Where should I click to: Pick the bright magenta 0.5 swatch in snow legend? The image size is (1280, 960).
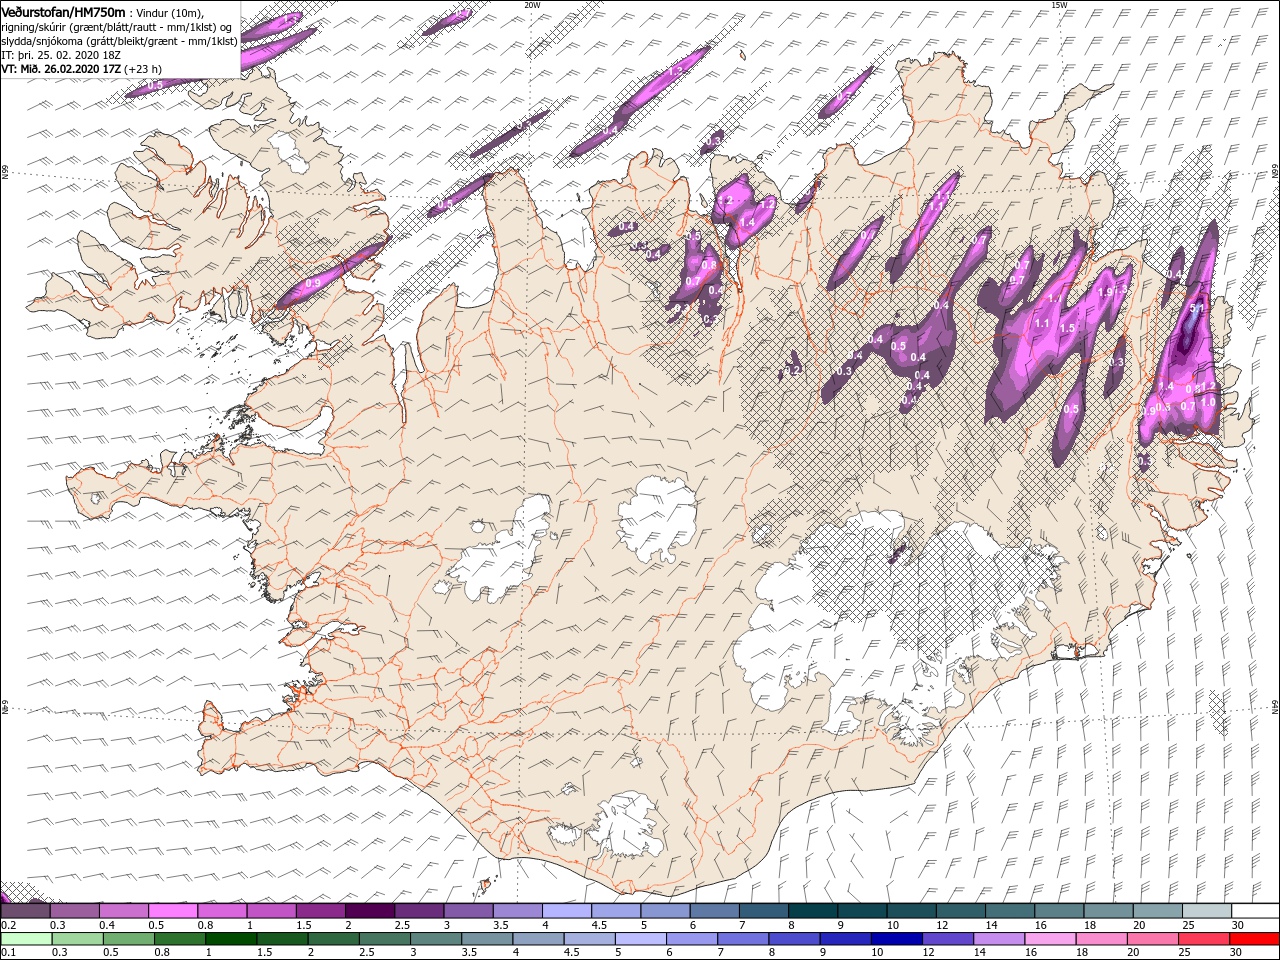click(x=172, y=910)
